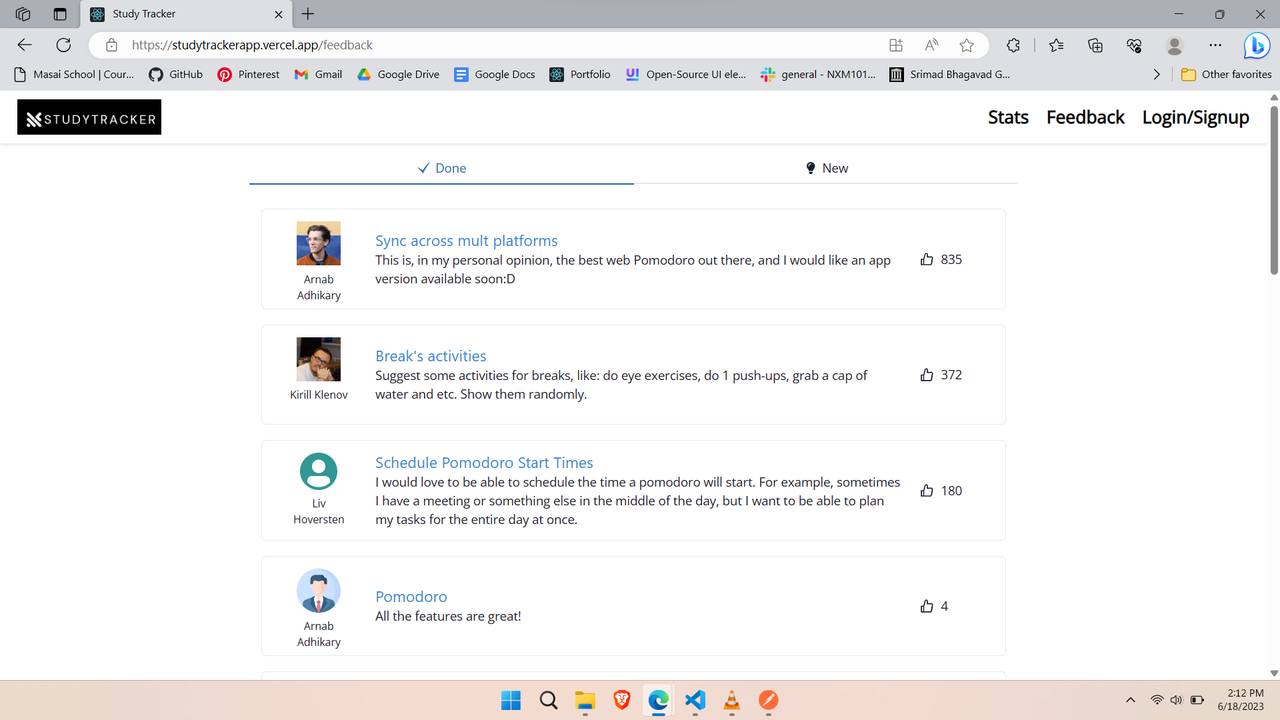1280x720 pixels.
Task: Open workspaces icon in title bar
Action: click(23, 14)
